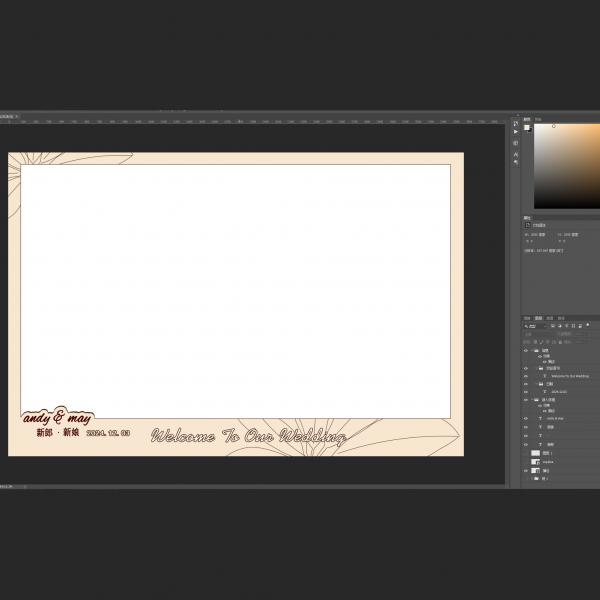Switch to the Swatches tab beside Color

(537, 119)
